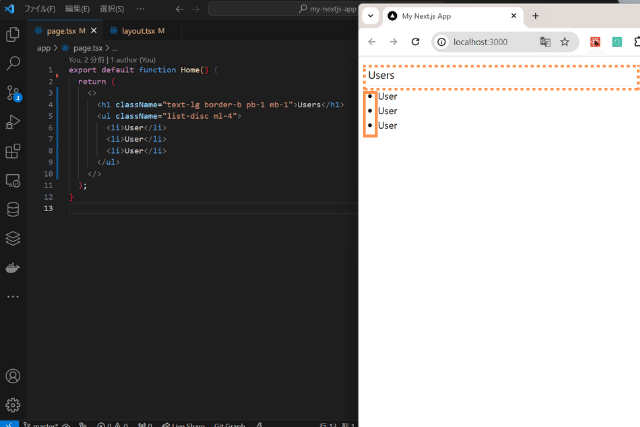640x427 pixels.
Task: Click the h1 className code line
Action: 220,105
